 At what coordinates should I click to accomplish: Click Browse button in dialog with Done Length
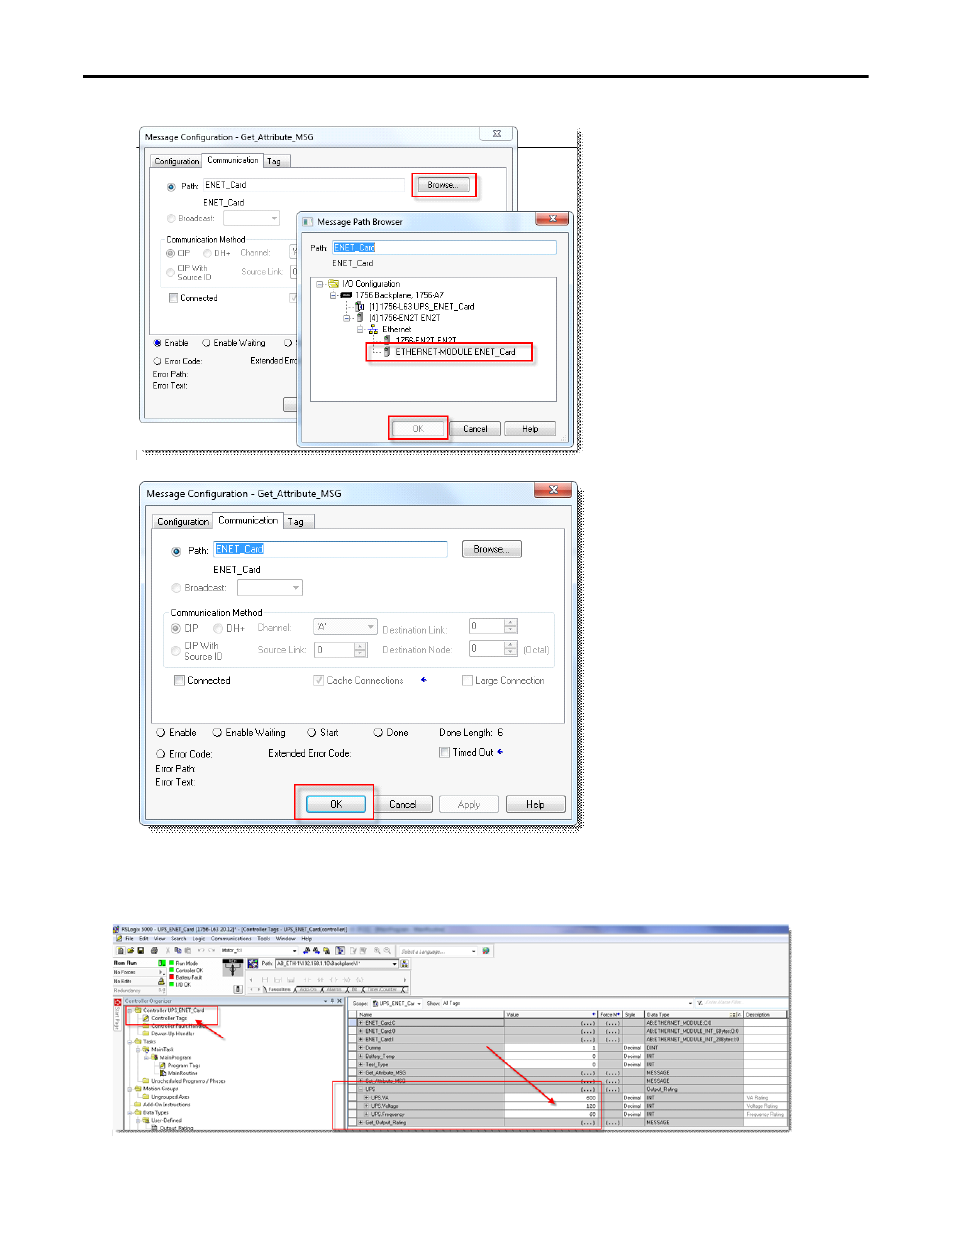point(491,549)
